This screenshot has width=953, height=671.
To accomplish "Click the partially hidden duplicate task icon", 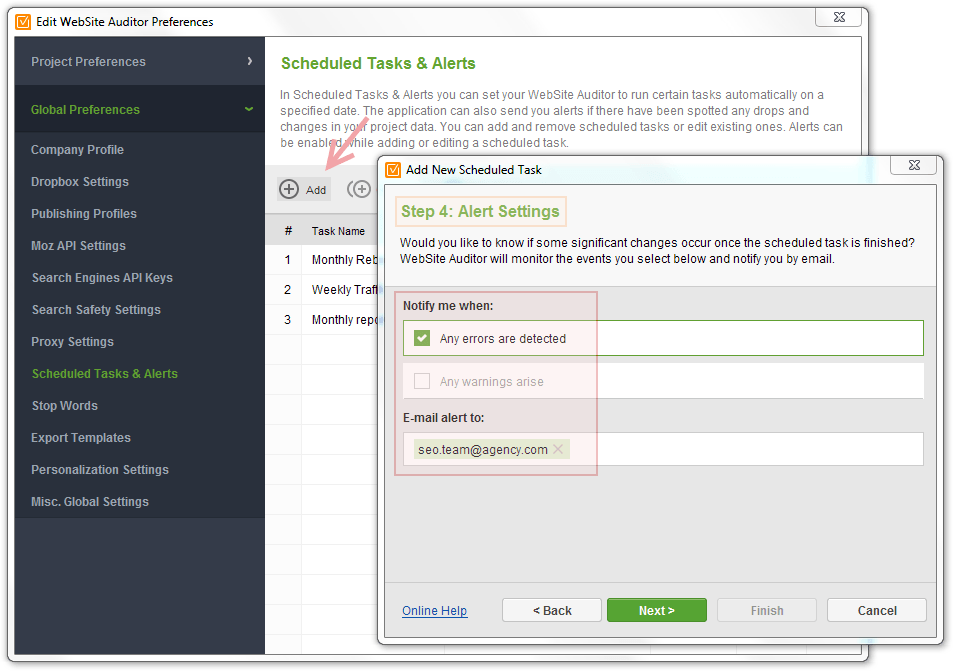I will (x=359, y=189).
